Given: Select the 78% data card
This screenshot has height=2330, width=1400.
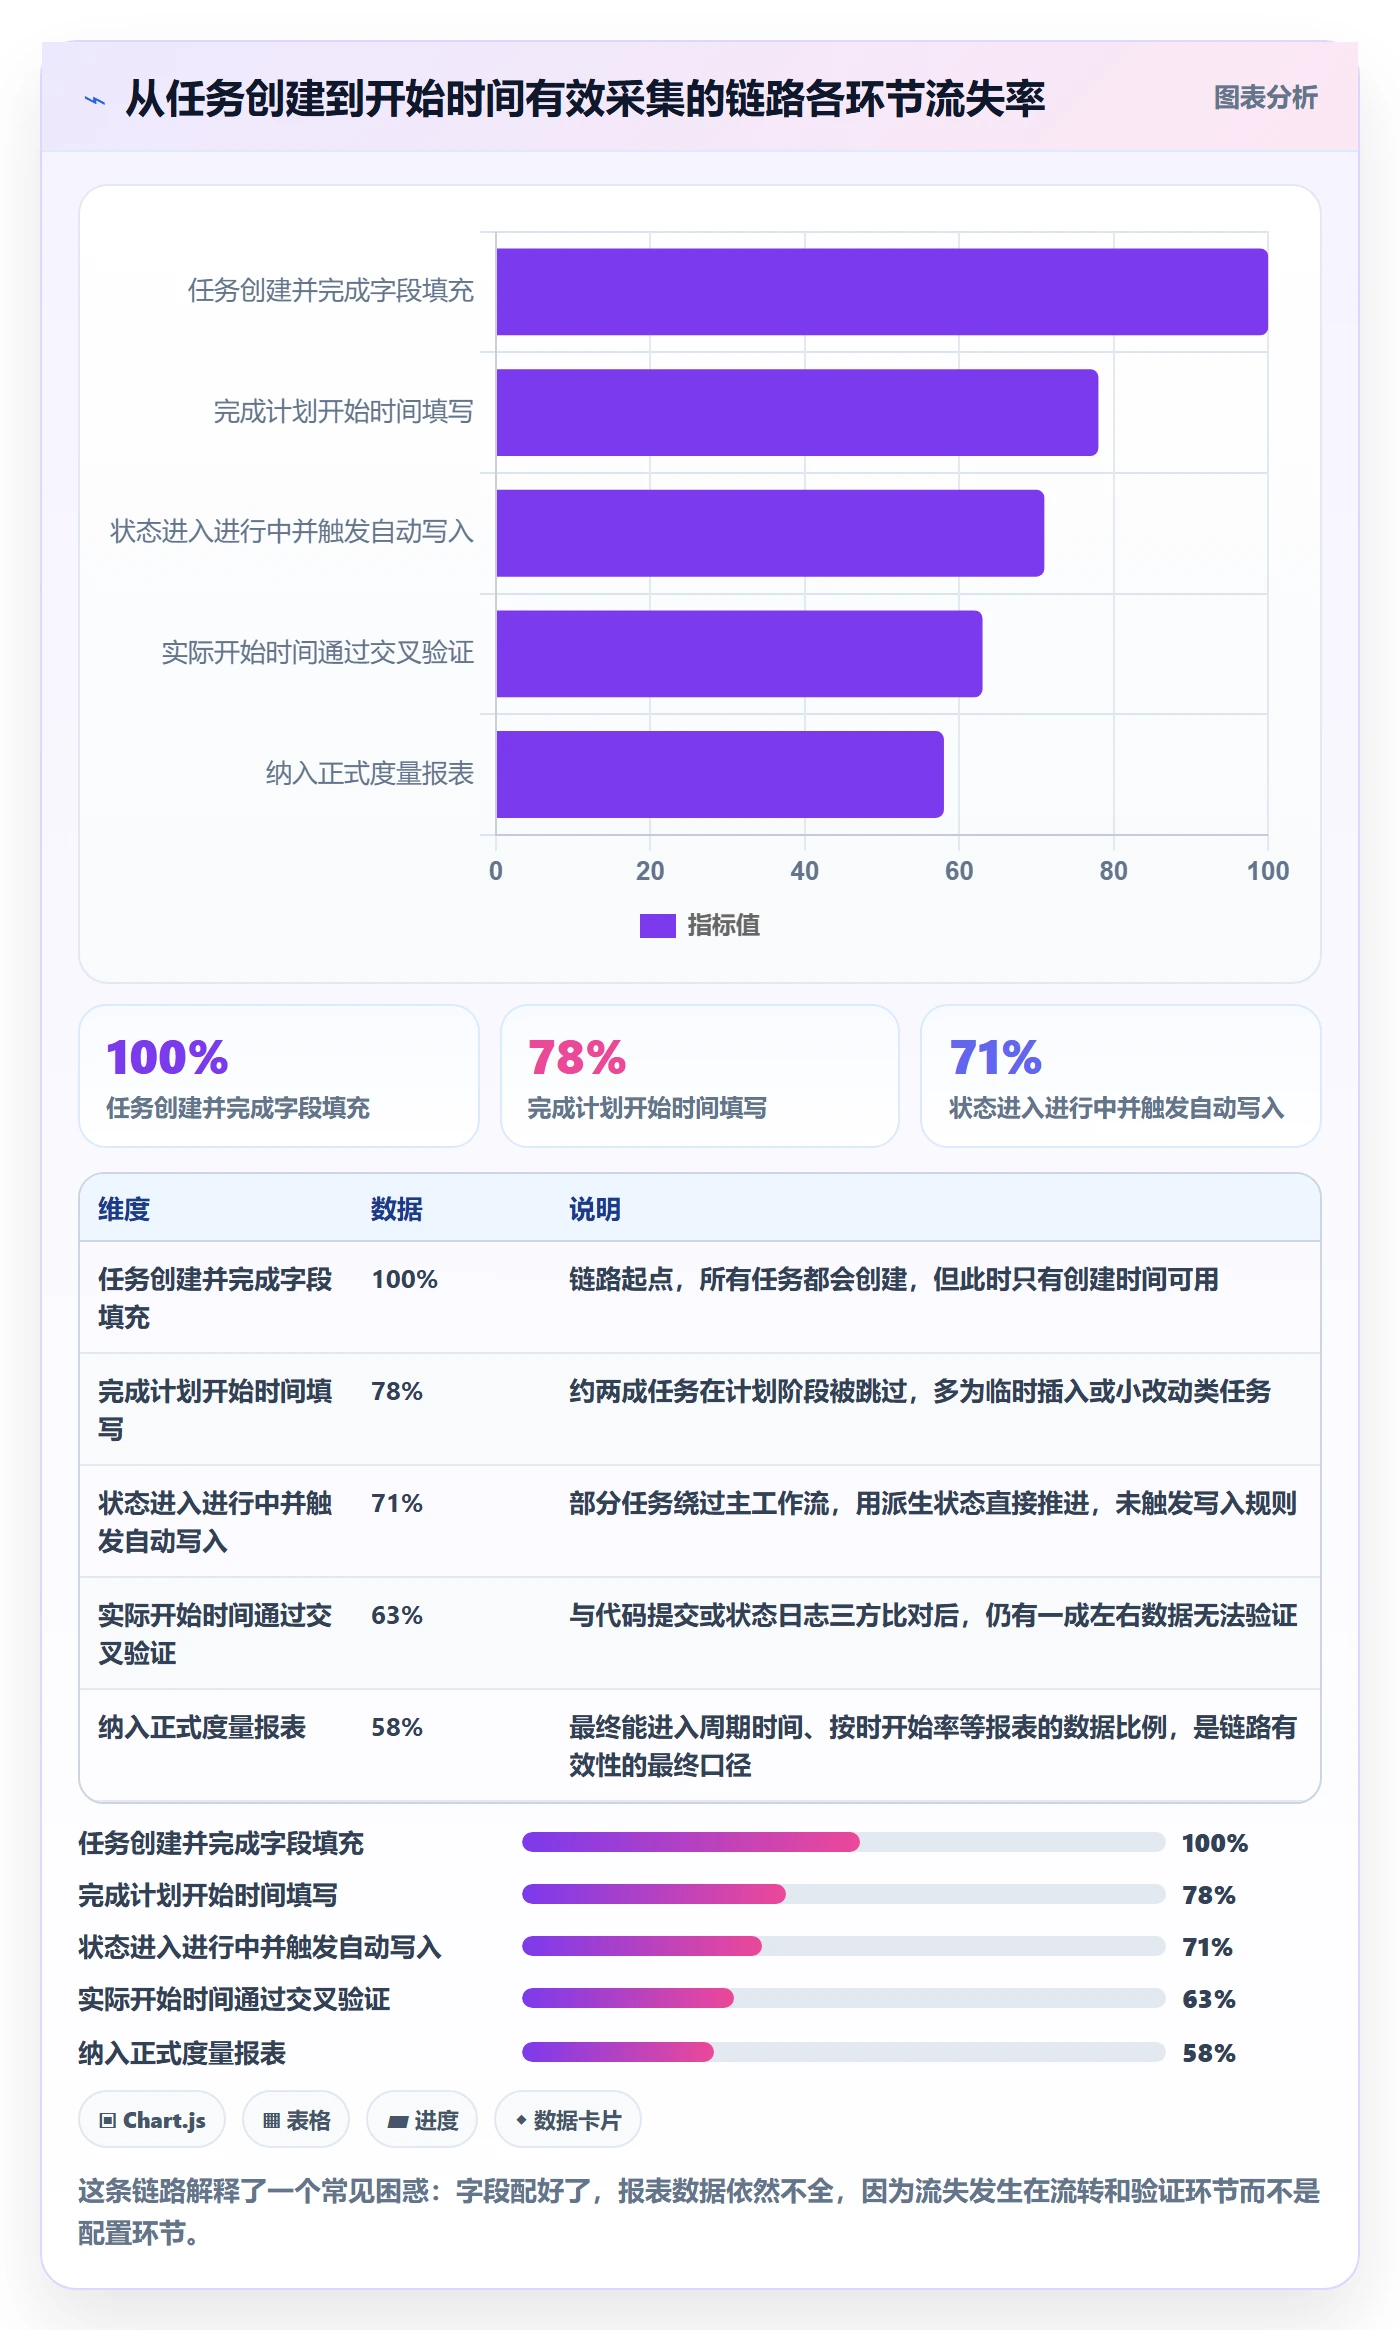Looking at the screenshot, I should pos(700,1076).
